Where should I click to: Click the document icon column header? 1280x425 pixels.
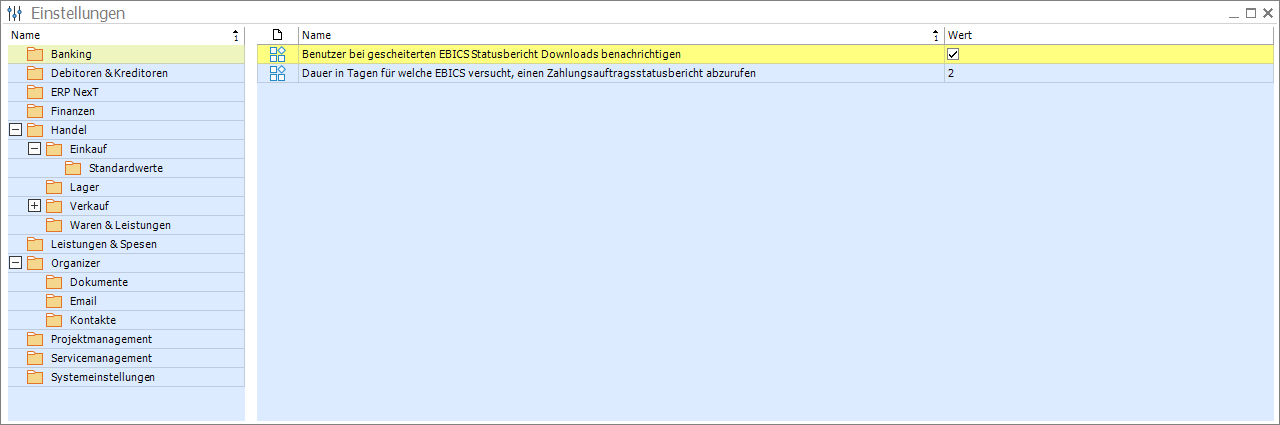click(278, 35)
